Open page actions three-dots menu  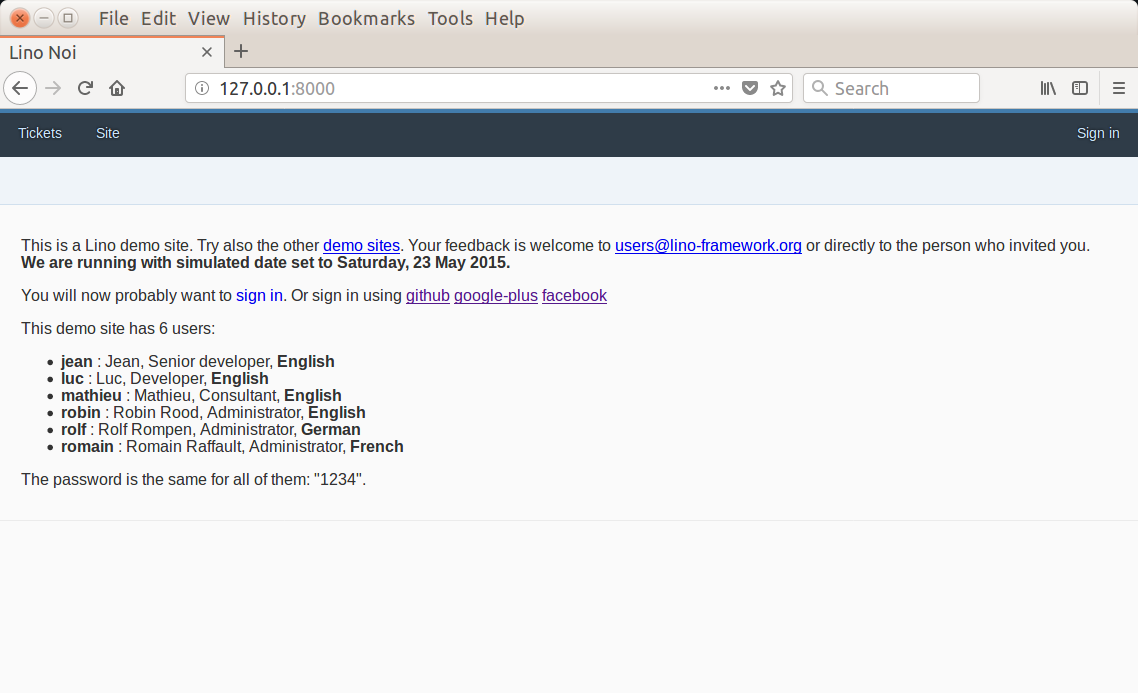[x=721, y=89]
